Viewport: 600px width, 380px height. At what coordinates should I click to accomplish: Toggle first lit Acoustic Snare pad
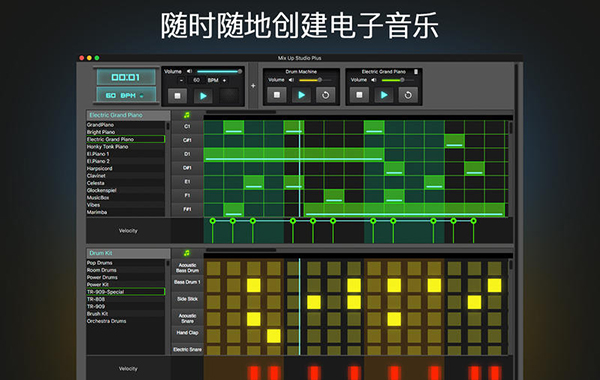pos(253,319)
